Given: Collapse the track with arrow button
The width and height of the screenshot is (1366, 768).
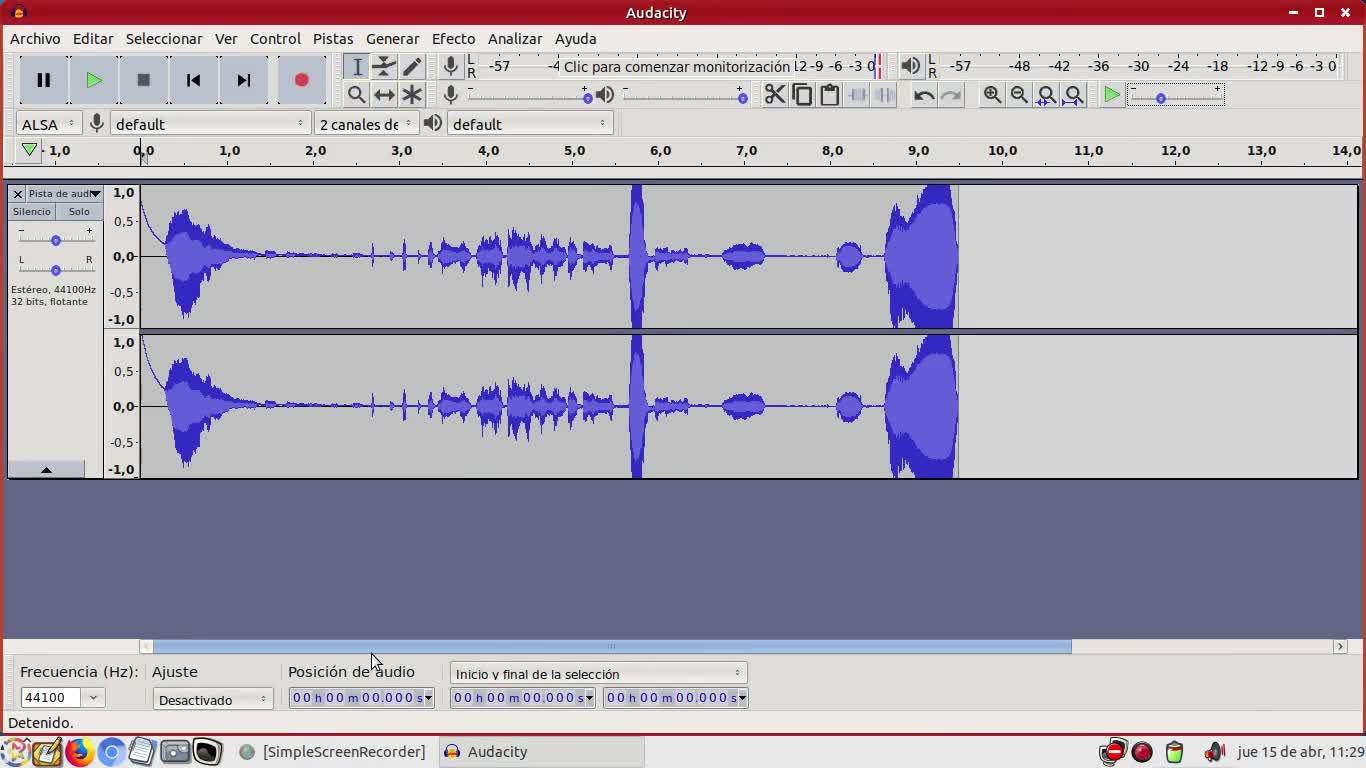Looking at the screenshot, I should (46, 469).
